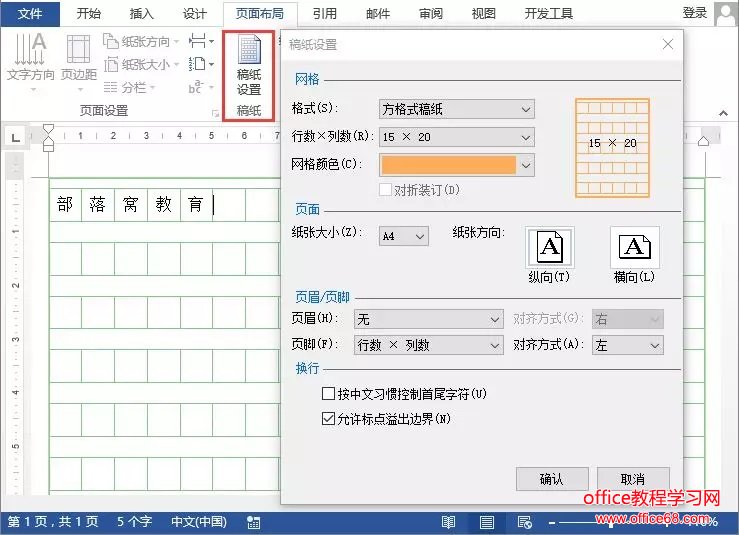
Task: Switch to the 邮件 mailings tab
Action: tap(378, 14)
